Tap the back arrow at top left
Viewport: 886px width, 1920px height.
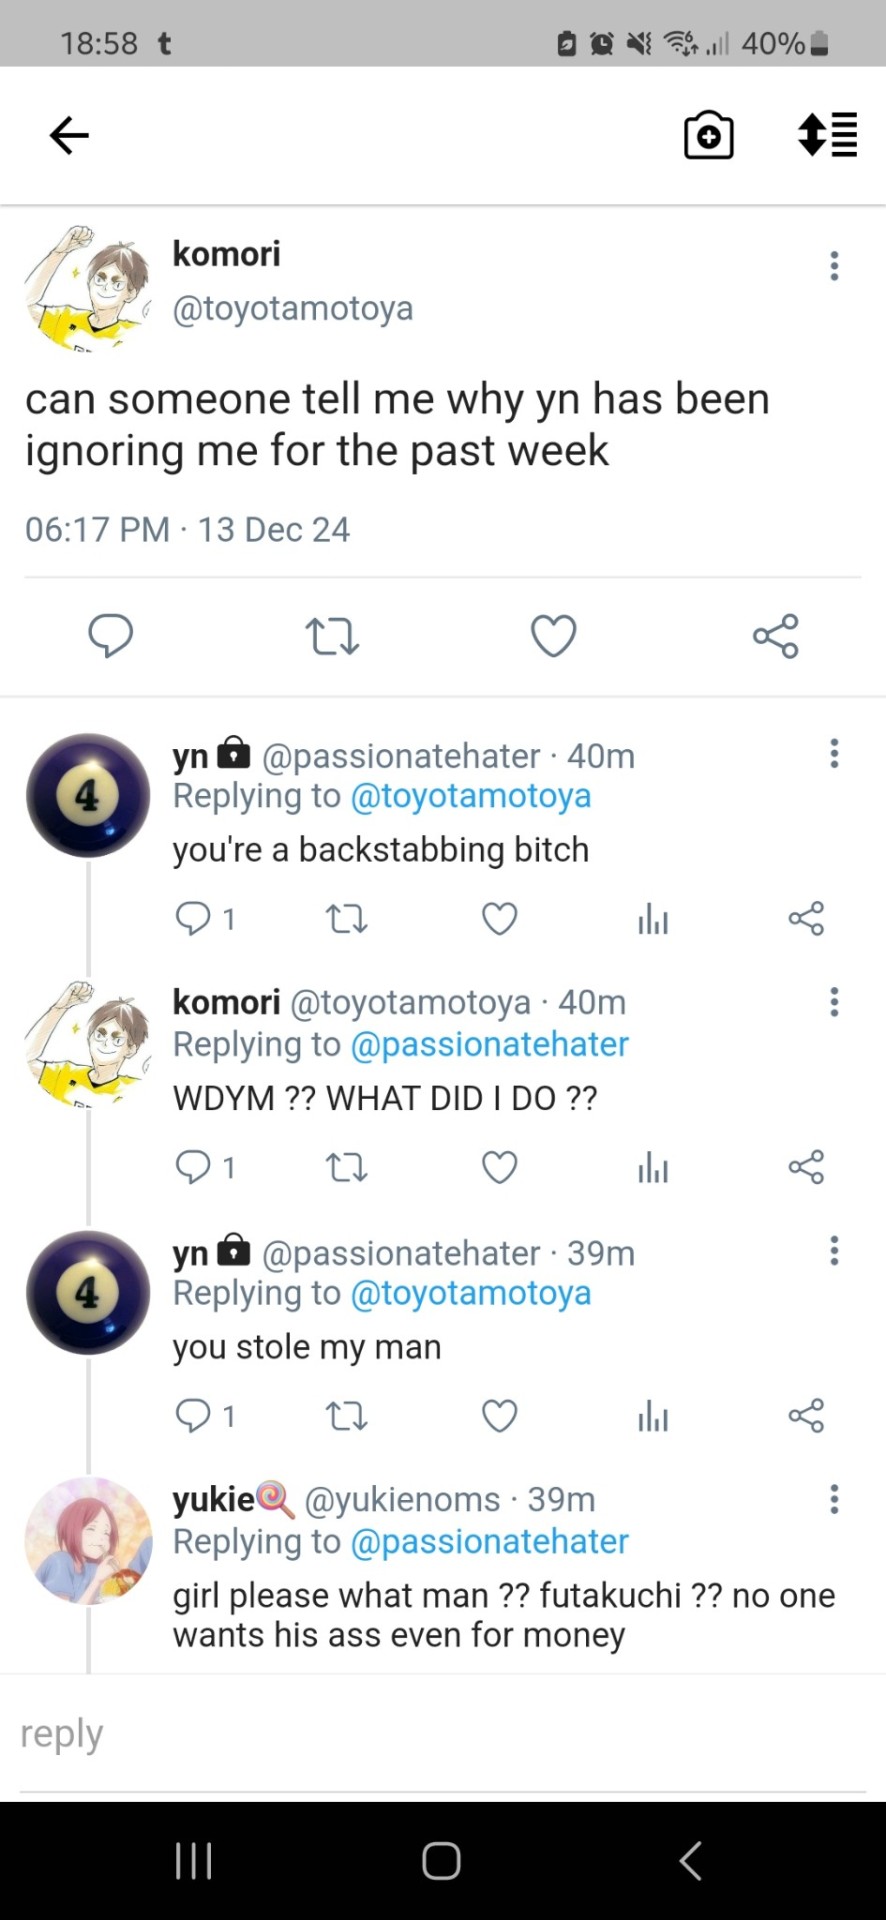click(x=69, y=135)
